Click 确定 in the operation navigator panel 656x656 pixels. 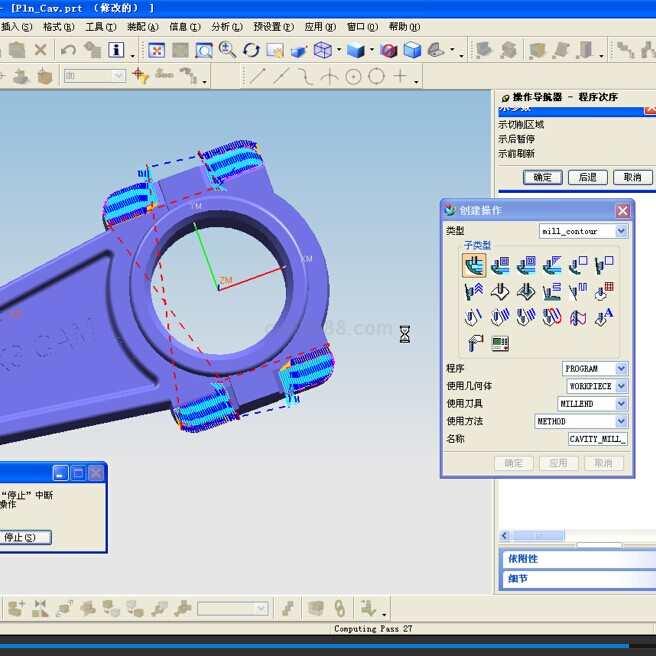(x=542, y=177)
